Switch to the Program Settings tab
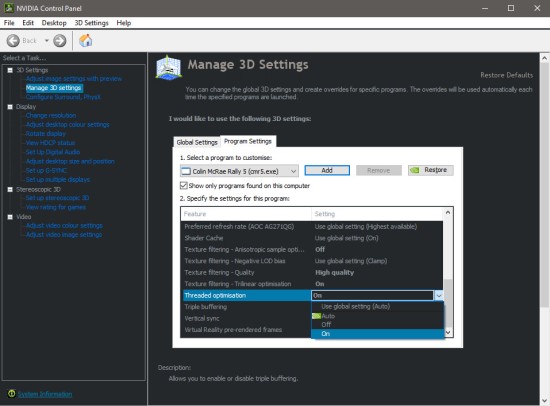 (x=248, y=141)
